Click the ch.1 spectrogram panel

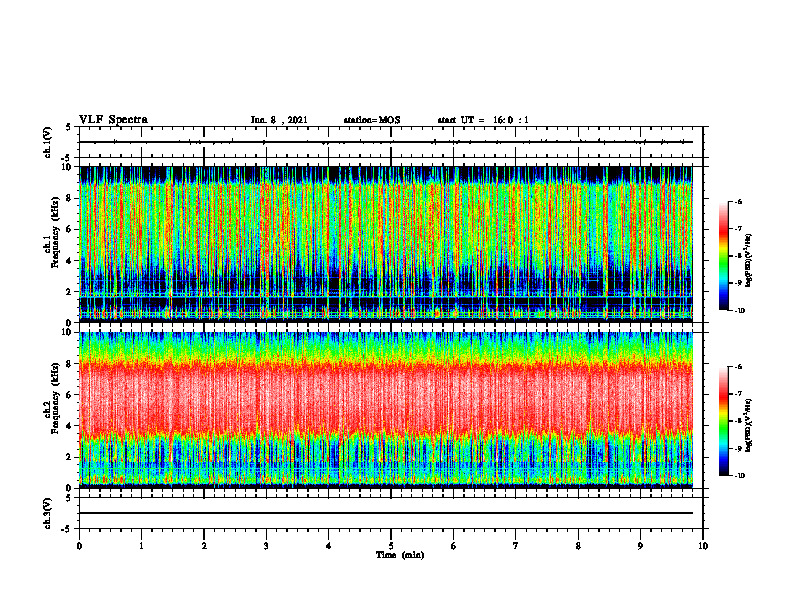386,244
